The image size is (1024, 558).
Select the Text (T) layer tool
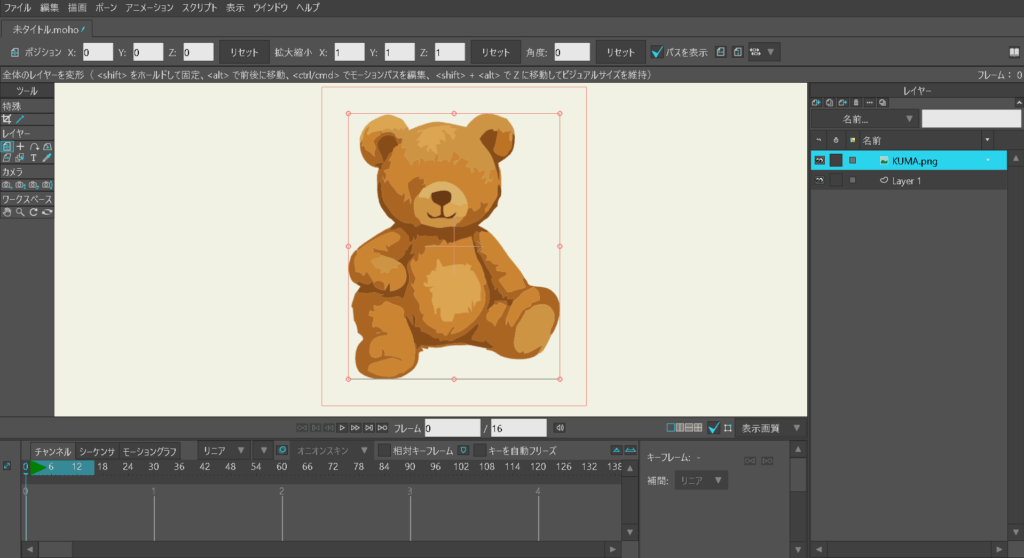click(x=33, y=158)
